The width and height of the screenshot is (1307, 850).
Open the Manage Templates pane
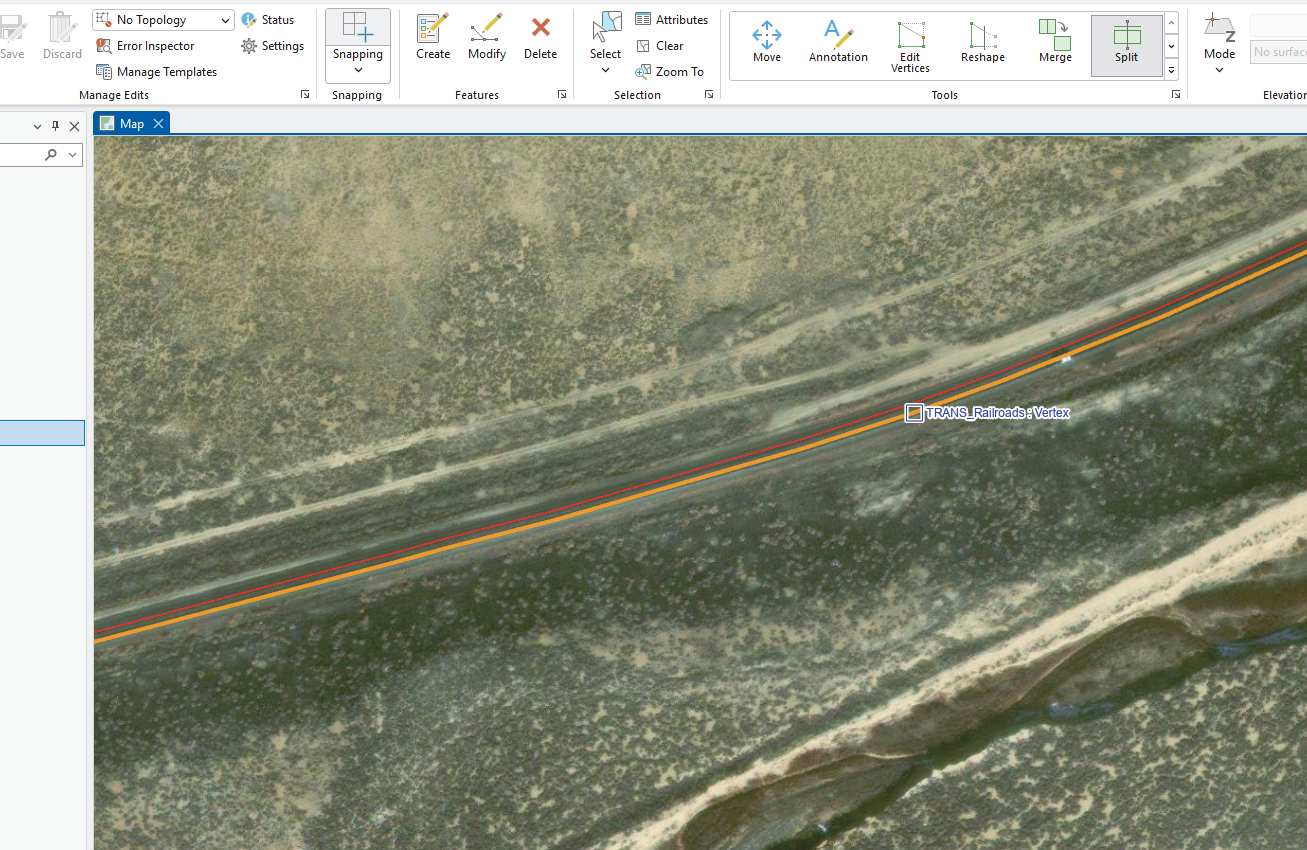pos(156,71)
